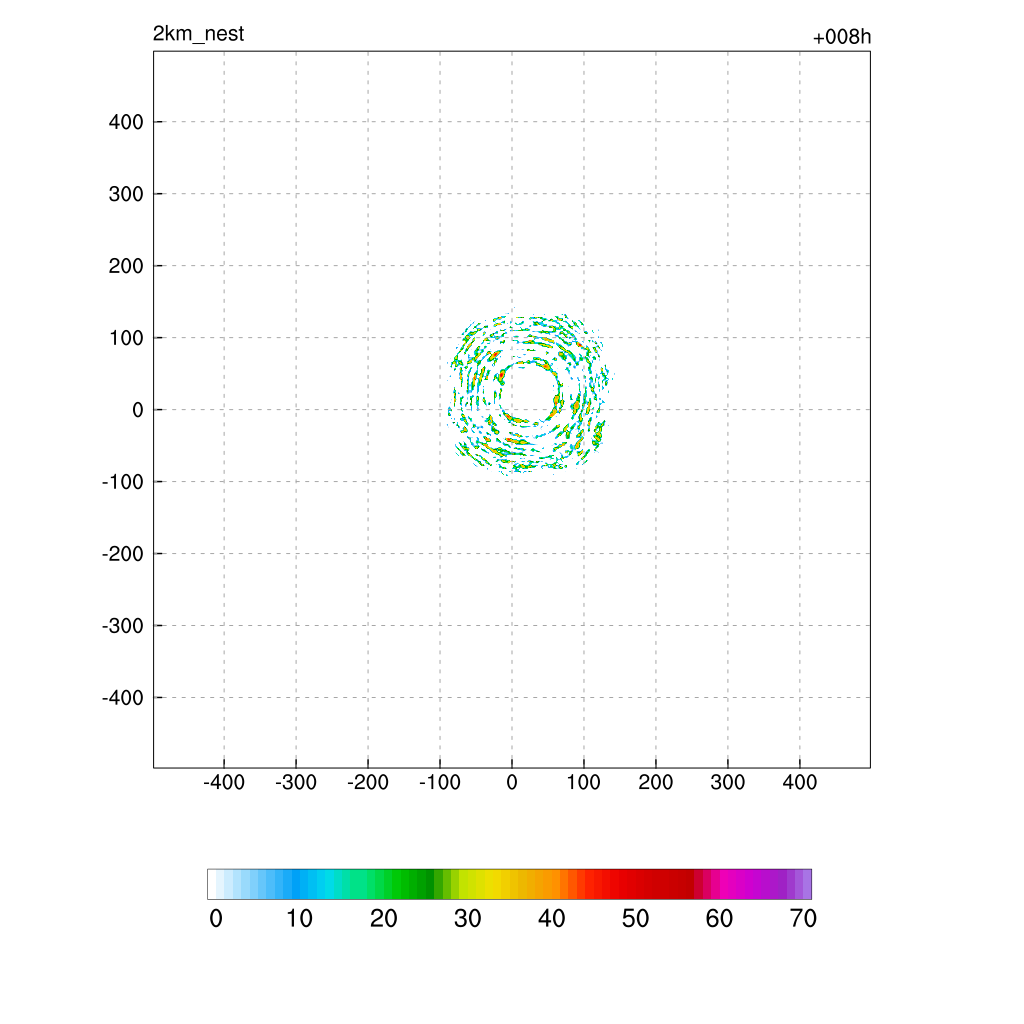Select the y-axis tick label "200"
The image size is (1024, 1024).
click(126, 266)
